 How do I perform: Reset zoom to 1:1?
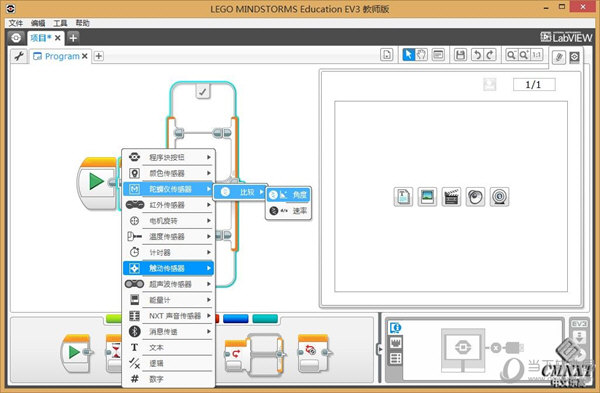click(x=537, y=55)
